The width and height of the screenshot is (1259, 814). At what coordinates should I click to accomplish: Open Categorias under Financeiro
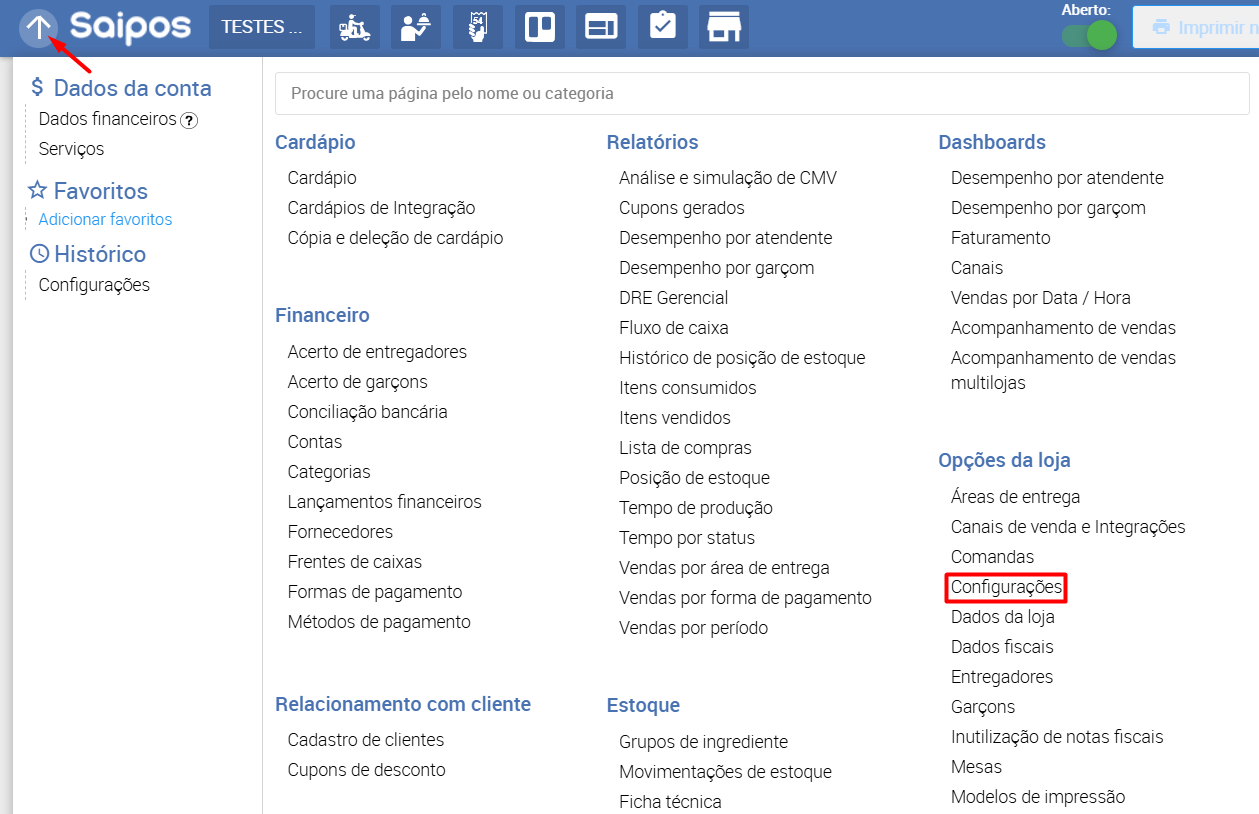(329, 472)
